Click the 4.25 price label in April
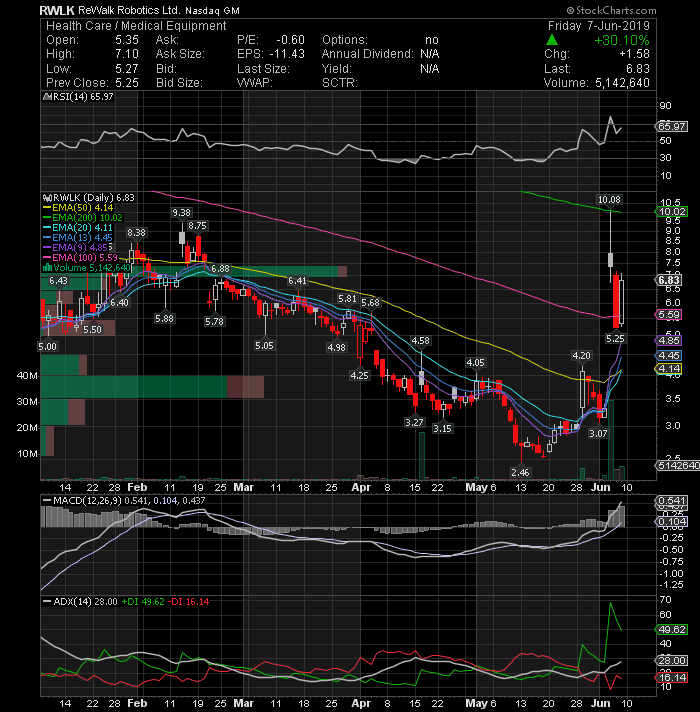Screen dimensions: 700x712 click(360, 376)
